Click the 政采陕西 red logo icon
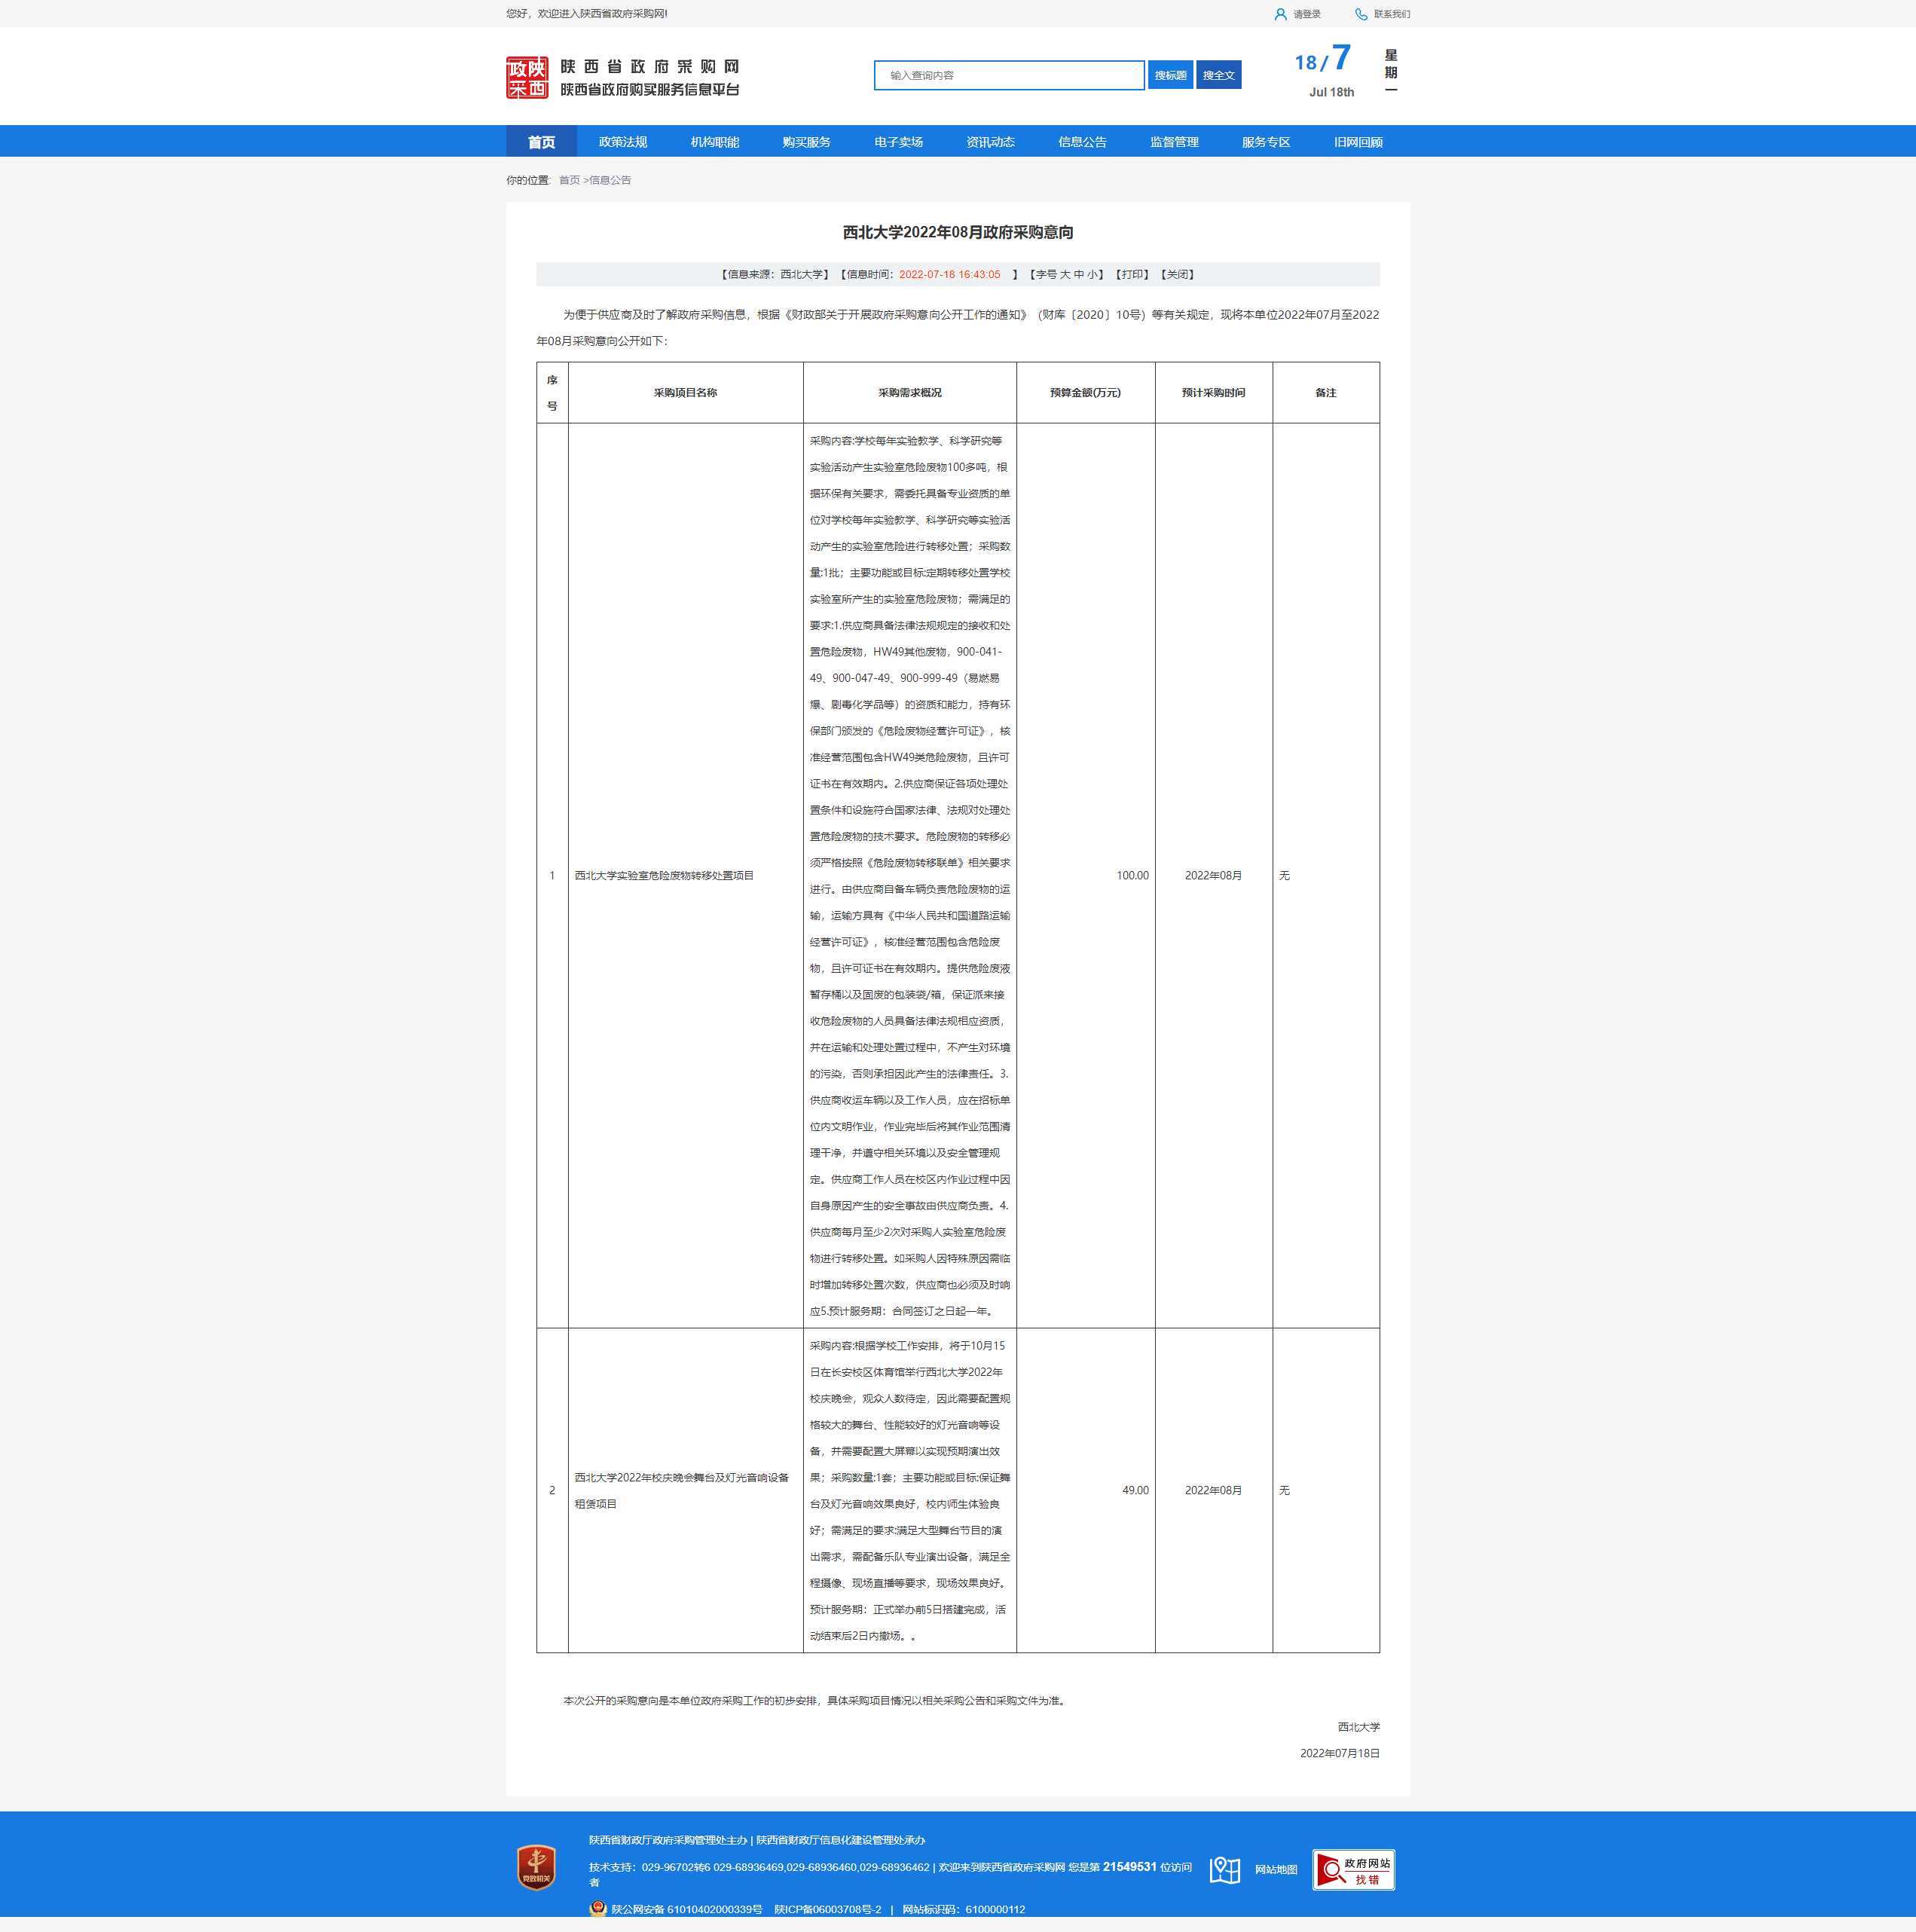The width and height of the screenshot is (1916, 1932). tap(527, 77)
